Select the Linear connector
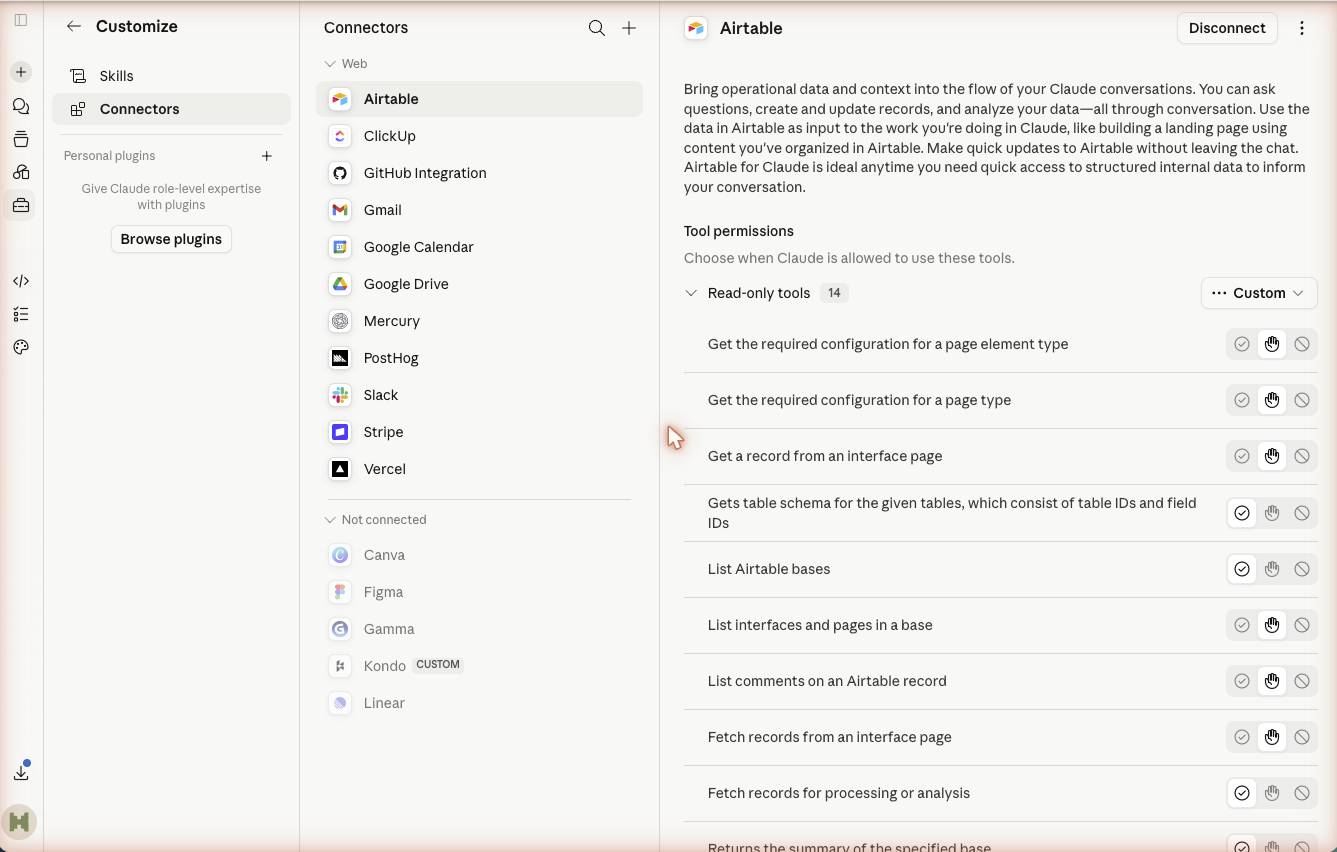 point(479,703)
